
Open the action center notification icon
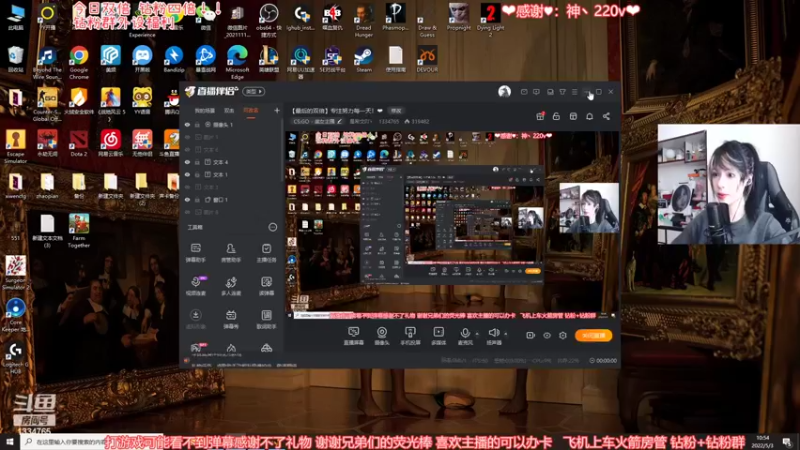click(x=787, y=442)
